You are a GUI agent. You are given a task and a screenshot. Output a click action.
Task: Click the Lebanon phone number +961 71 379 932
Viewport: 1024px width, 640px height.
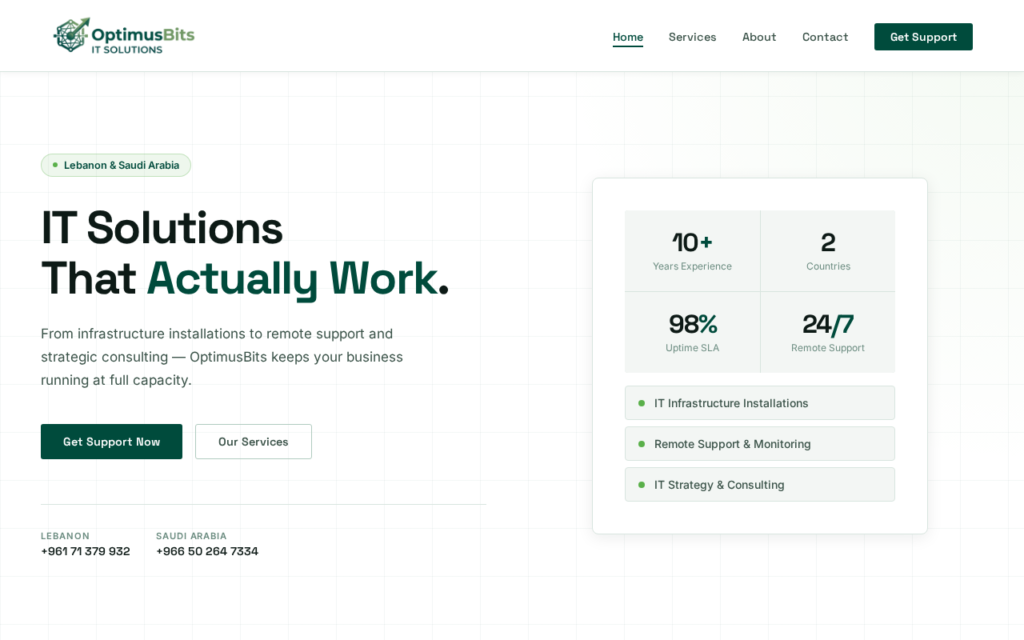(86, 551)
